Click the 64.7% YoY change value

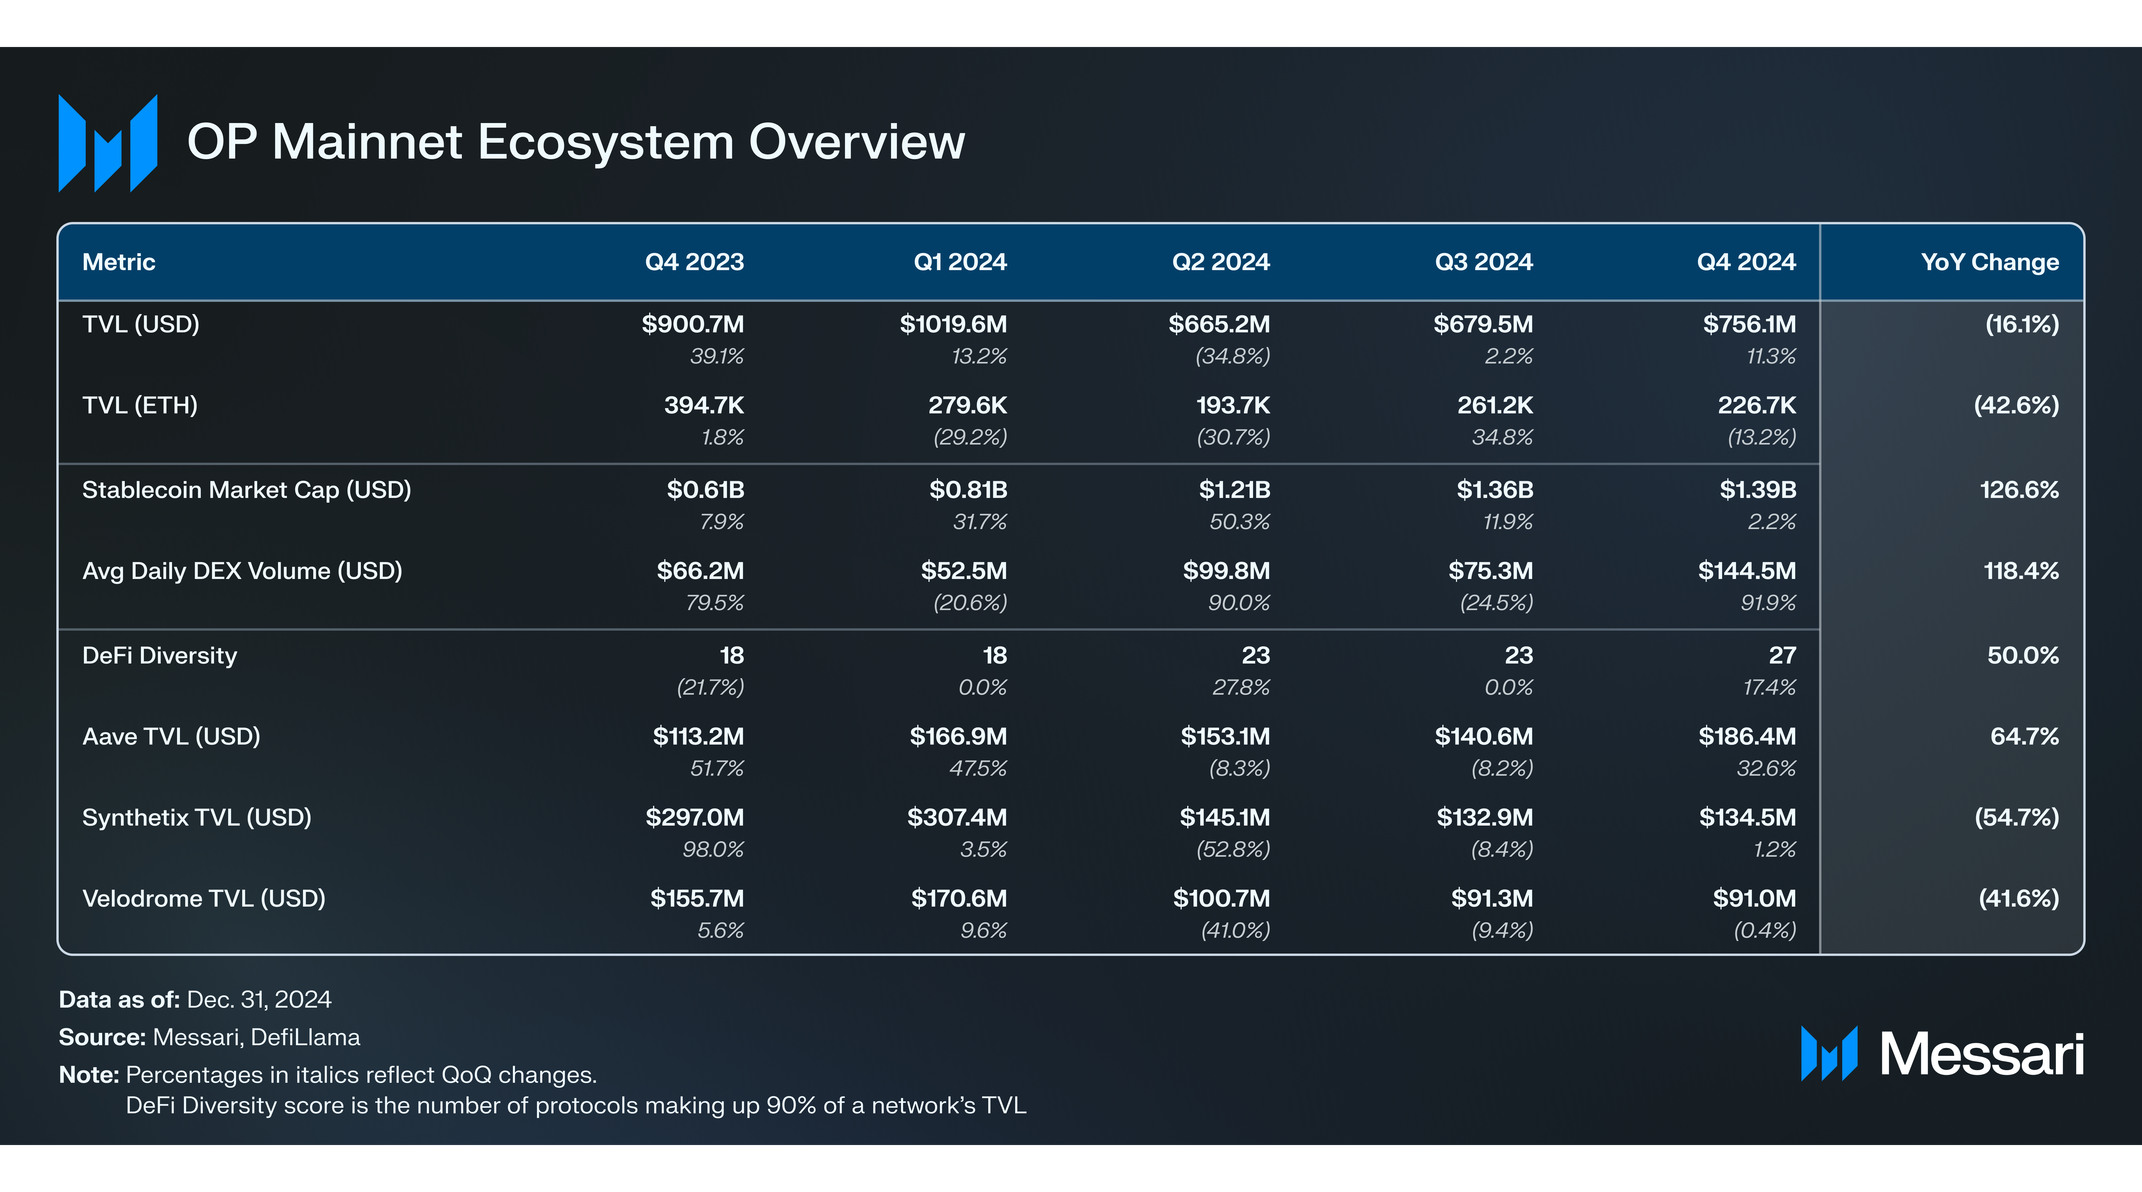[2024, 737]
